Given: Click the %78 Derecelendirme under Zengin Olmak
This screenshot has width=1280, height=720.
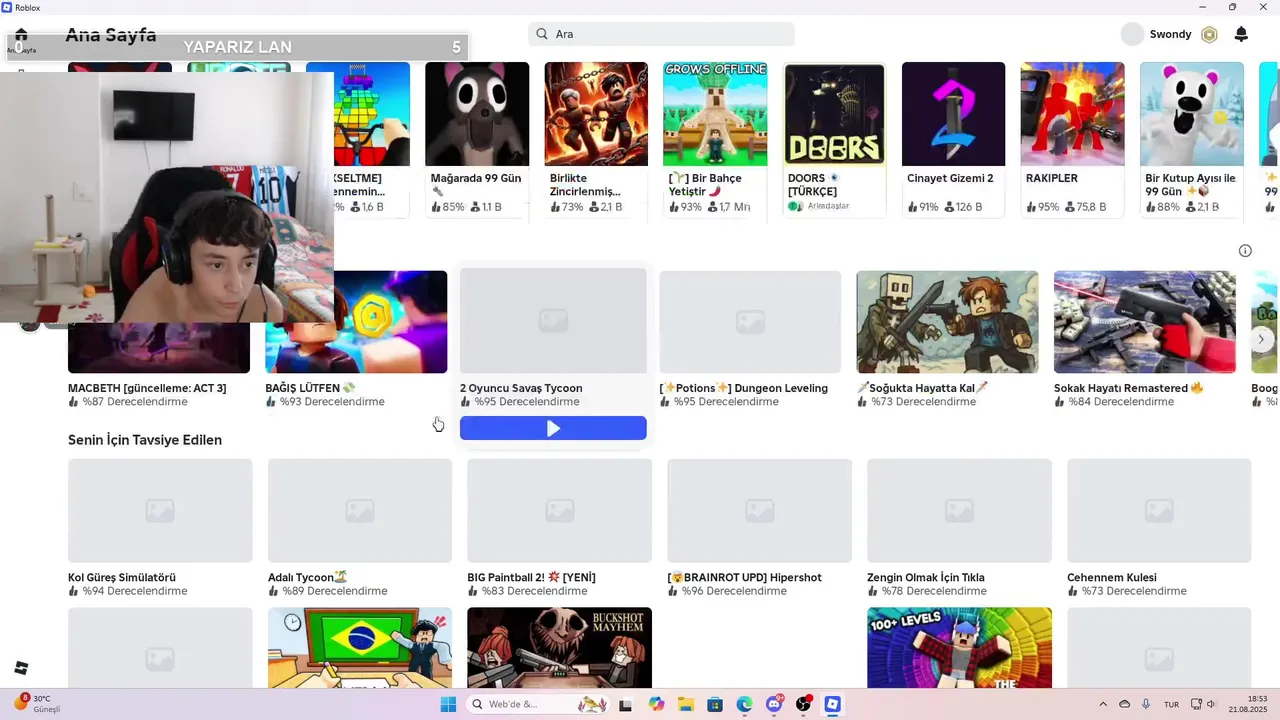Looking at the screenshot, I should 934,591.
